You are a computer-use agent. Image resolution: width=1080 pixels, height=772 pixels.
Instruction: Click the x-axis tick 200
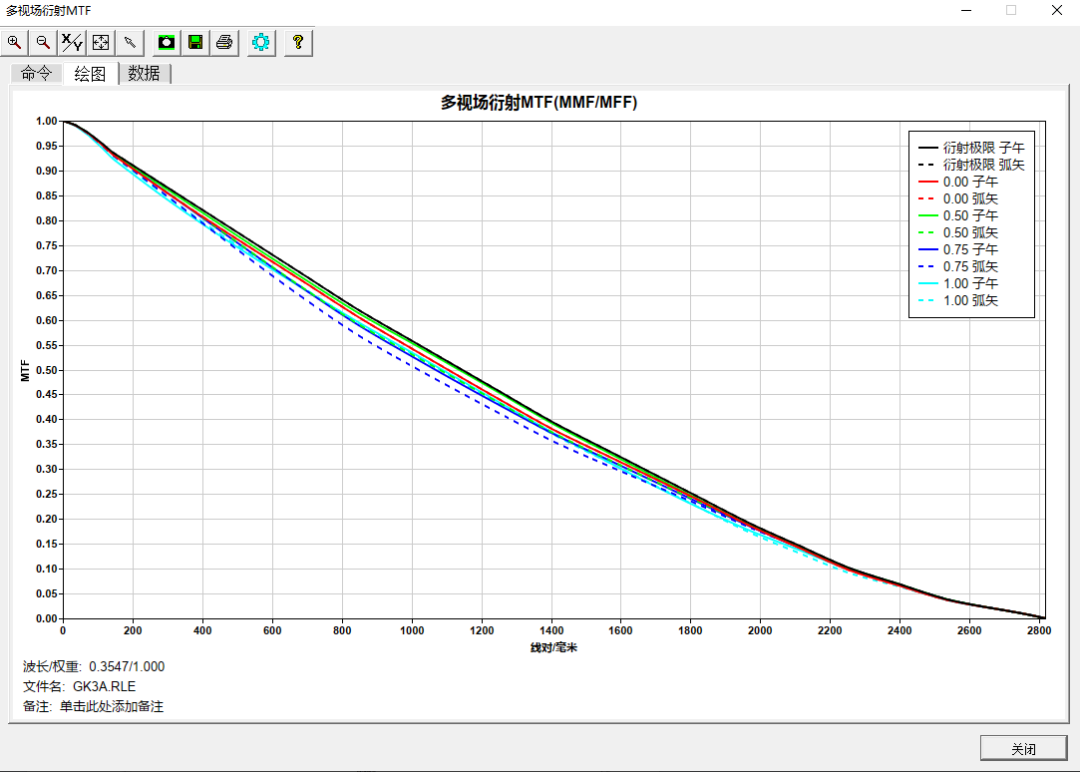(x=133, y=630)
